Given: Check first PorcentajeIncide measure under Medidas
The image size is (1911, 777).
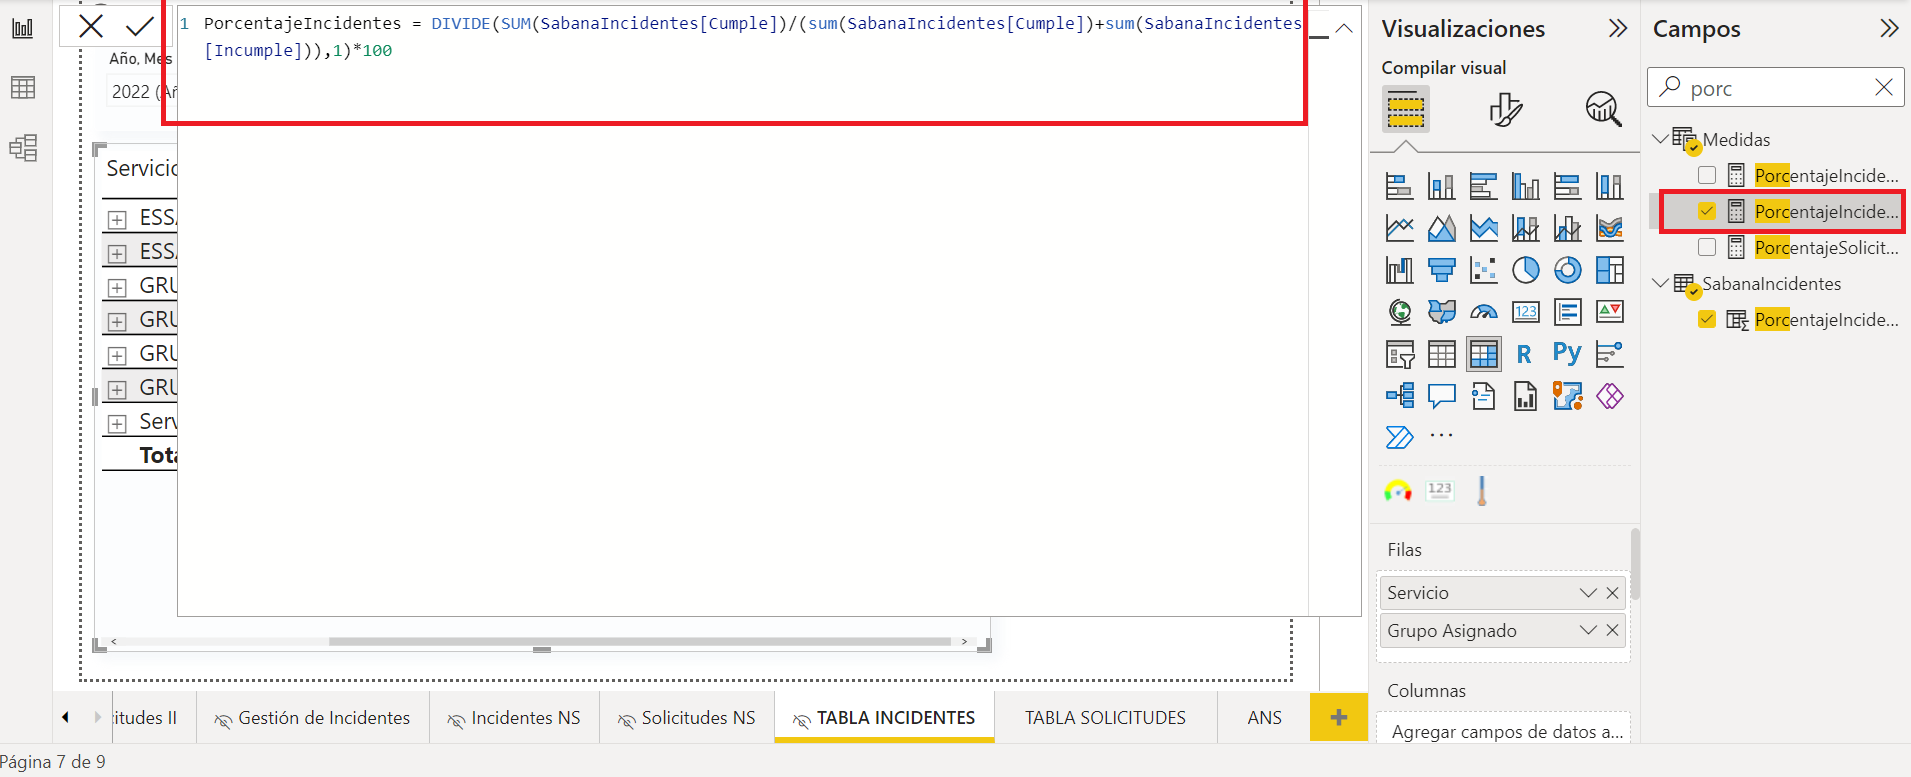Looking at the screenshot, I should point(1707,175).
